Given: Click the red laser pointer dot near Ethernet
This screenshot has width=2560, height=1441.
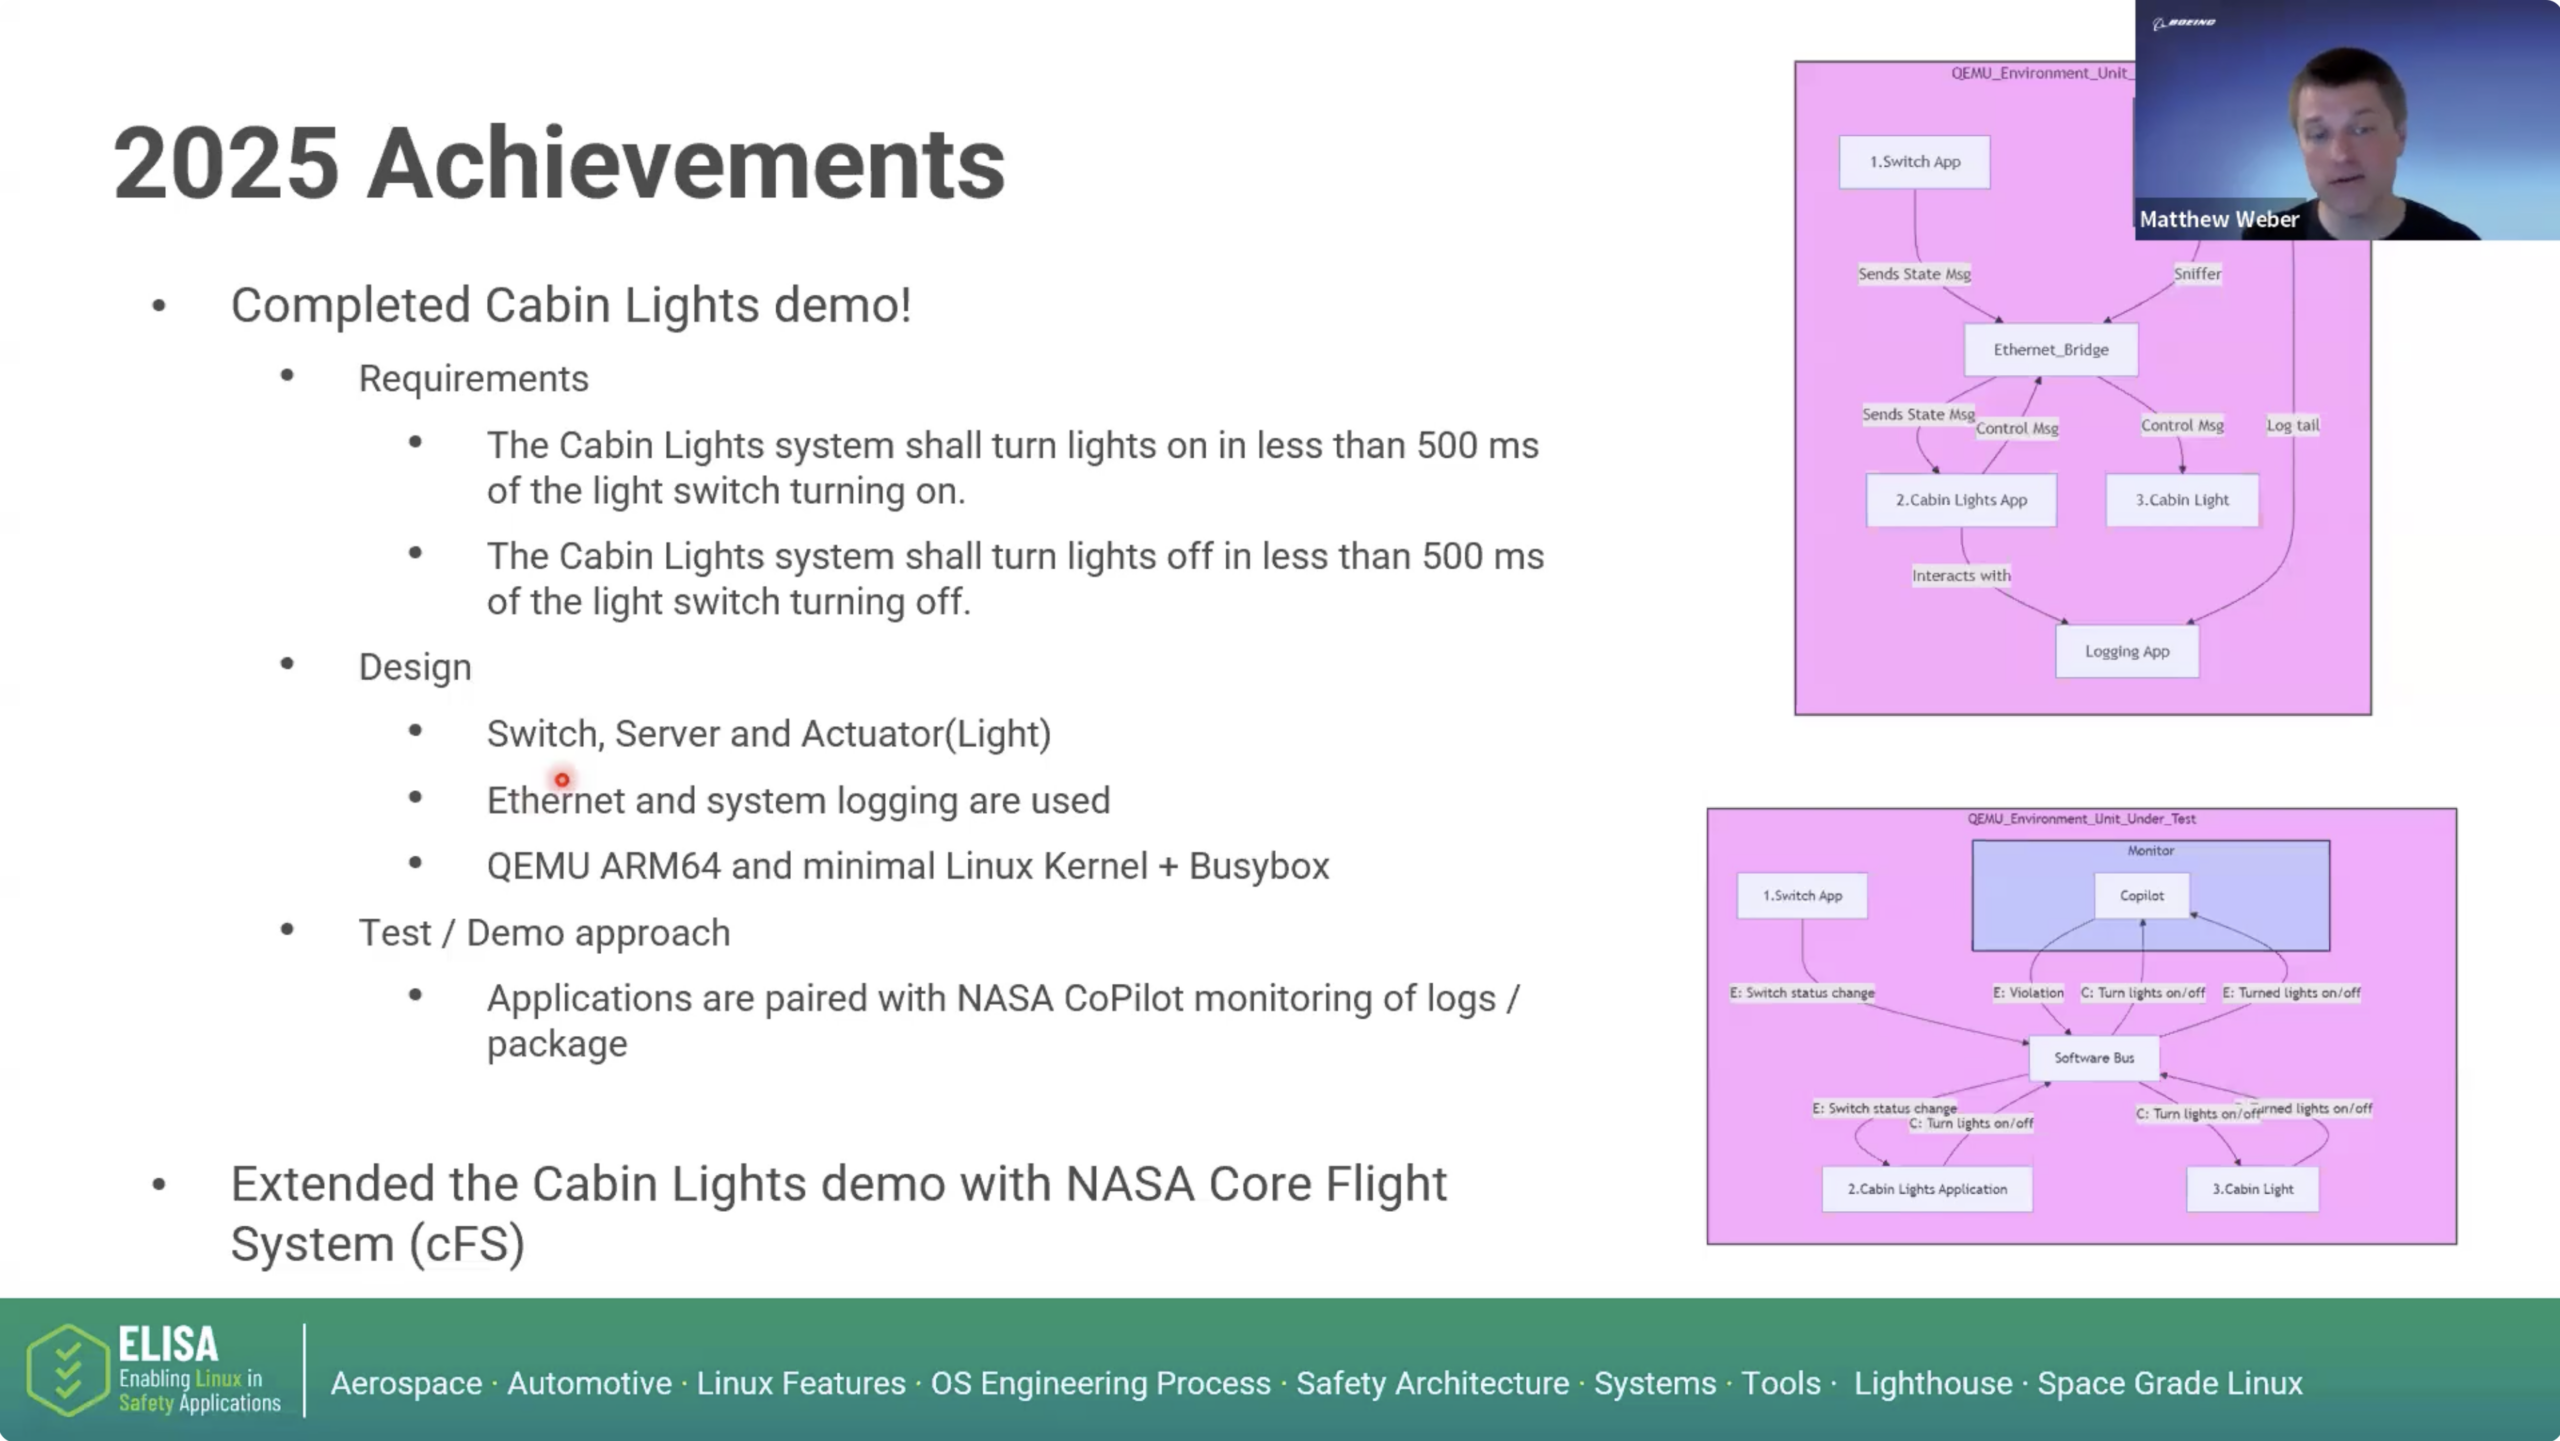Looking at the screenshot, I should (562, 778).
